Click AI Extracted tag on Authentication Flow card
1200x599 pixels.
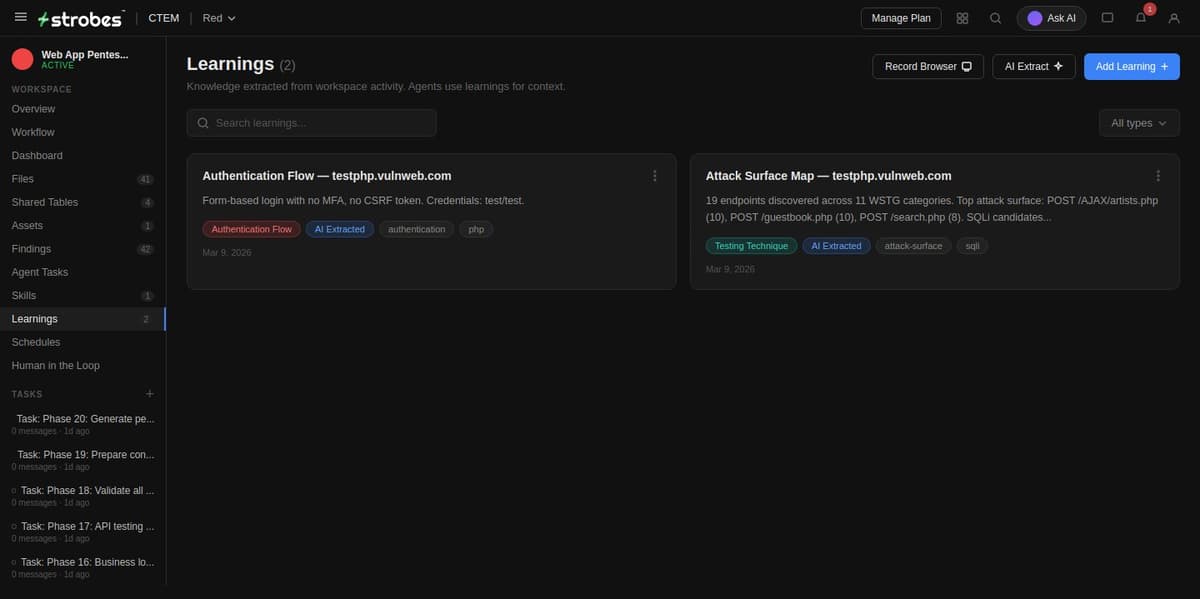[x=340, y=229]
